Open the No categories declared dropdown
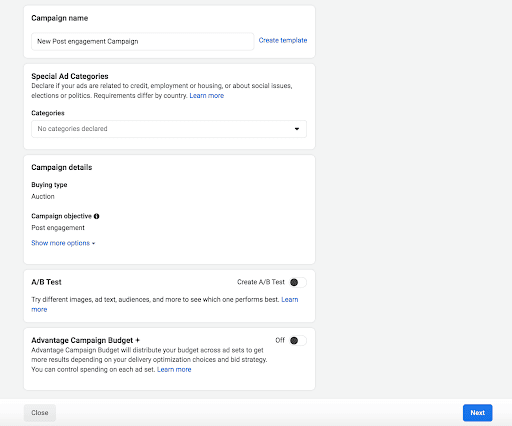This screenshot has width=512, height=426. pos(169,129)
